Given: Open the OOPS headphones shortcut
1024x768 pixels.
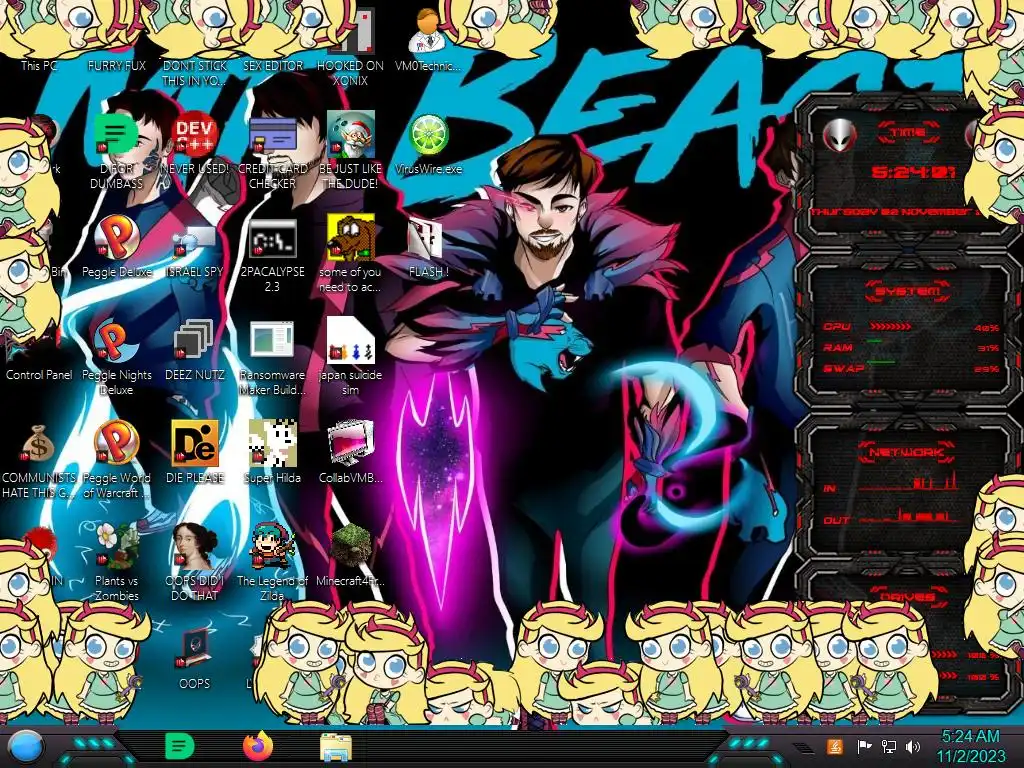Looking at the screenshot, I should click(195, 660).
